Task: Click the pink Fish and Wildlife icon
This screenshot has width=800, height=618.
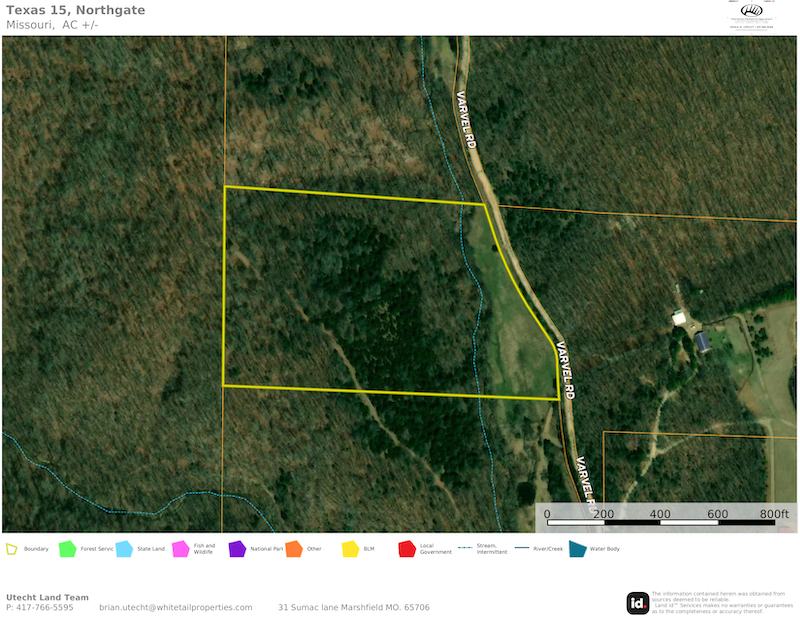Action: click(x=180, y=549)
